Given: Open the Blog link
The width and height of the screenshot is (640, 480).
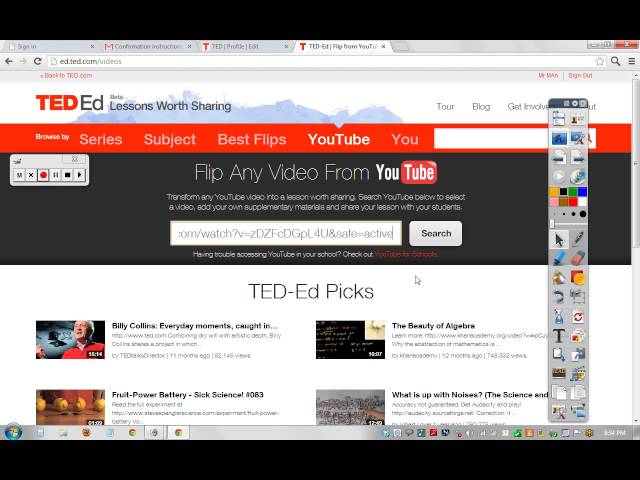Looking at the screenshot, I should pyautogui.click(x=481, y=107).
